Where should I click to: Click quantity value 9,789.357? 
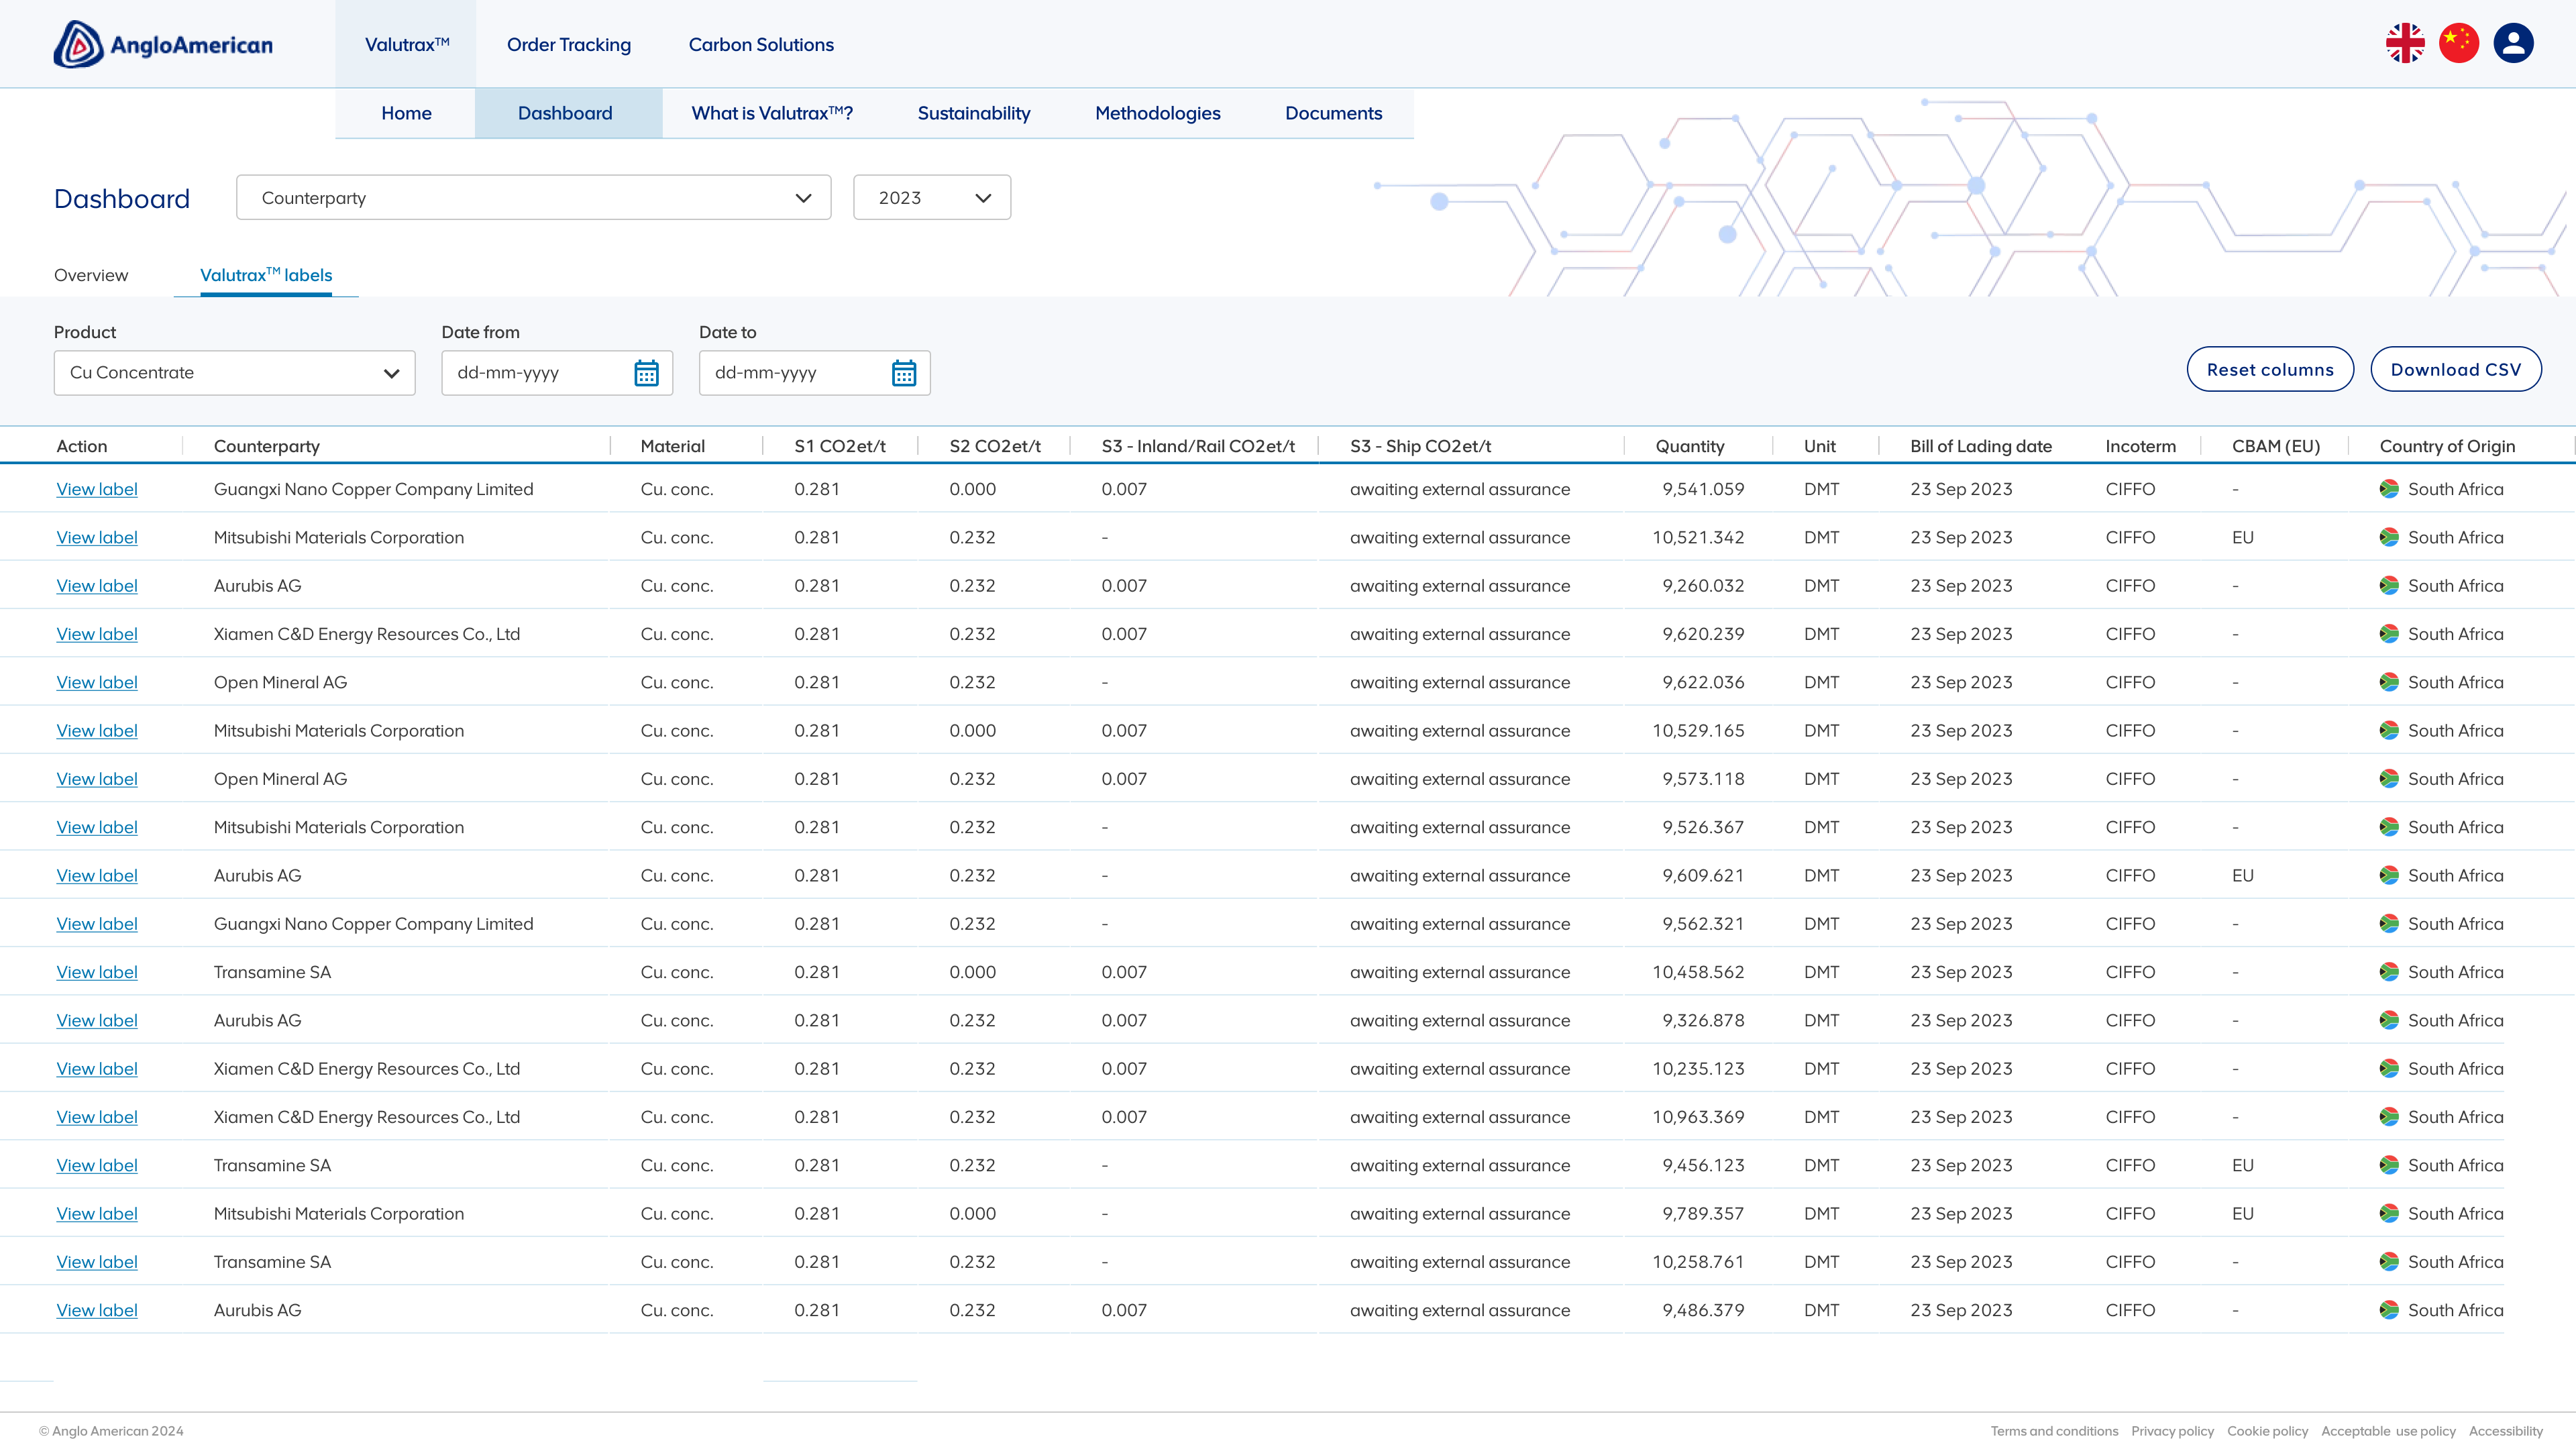click(1703, 1214)
